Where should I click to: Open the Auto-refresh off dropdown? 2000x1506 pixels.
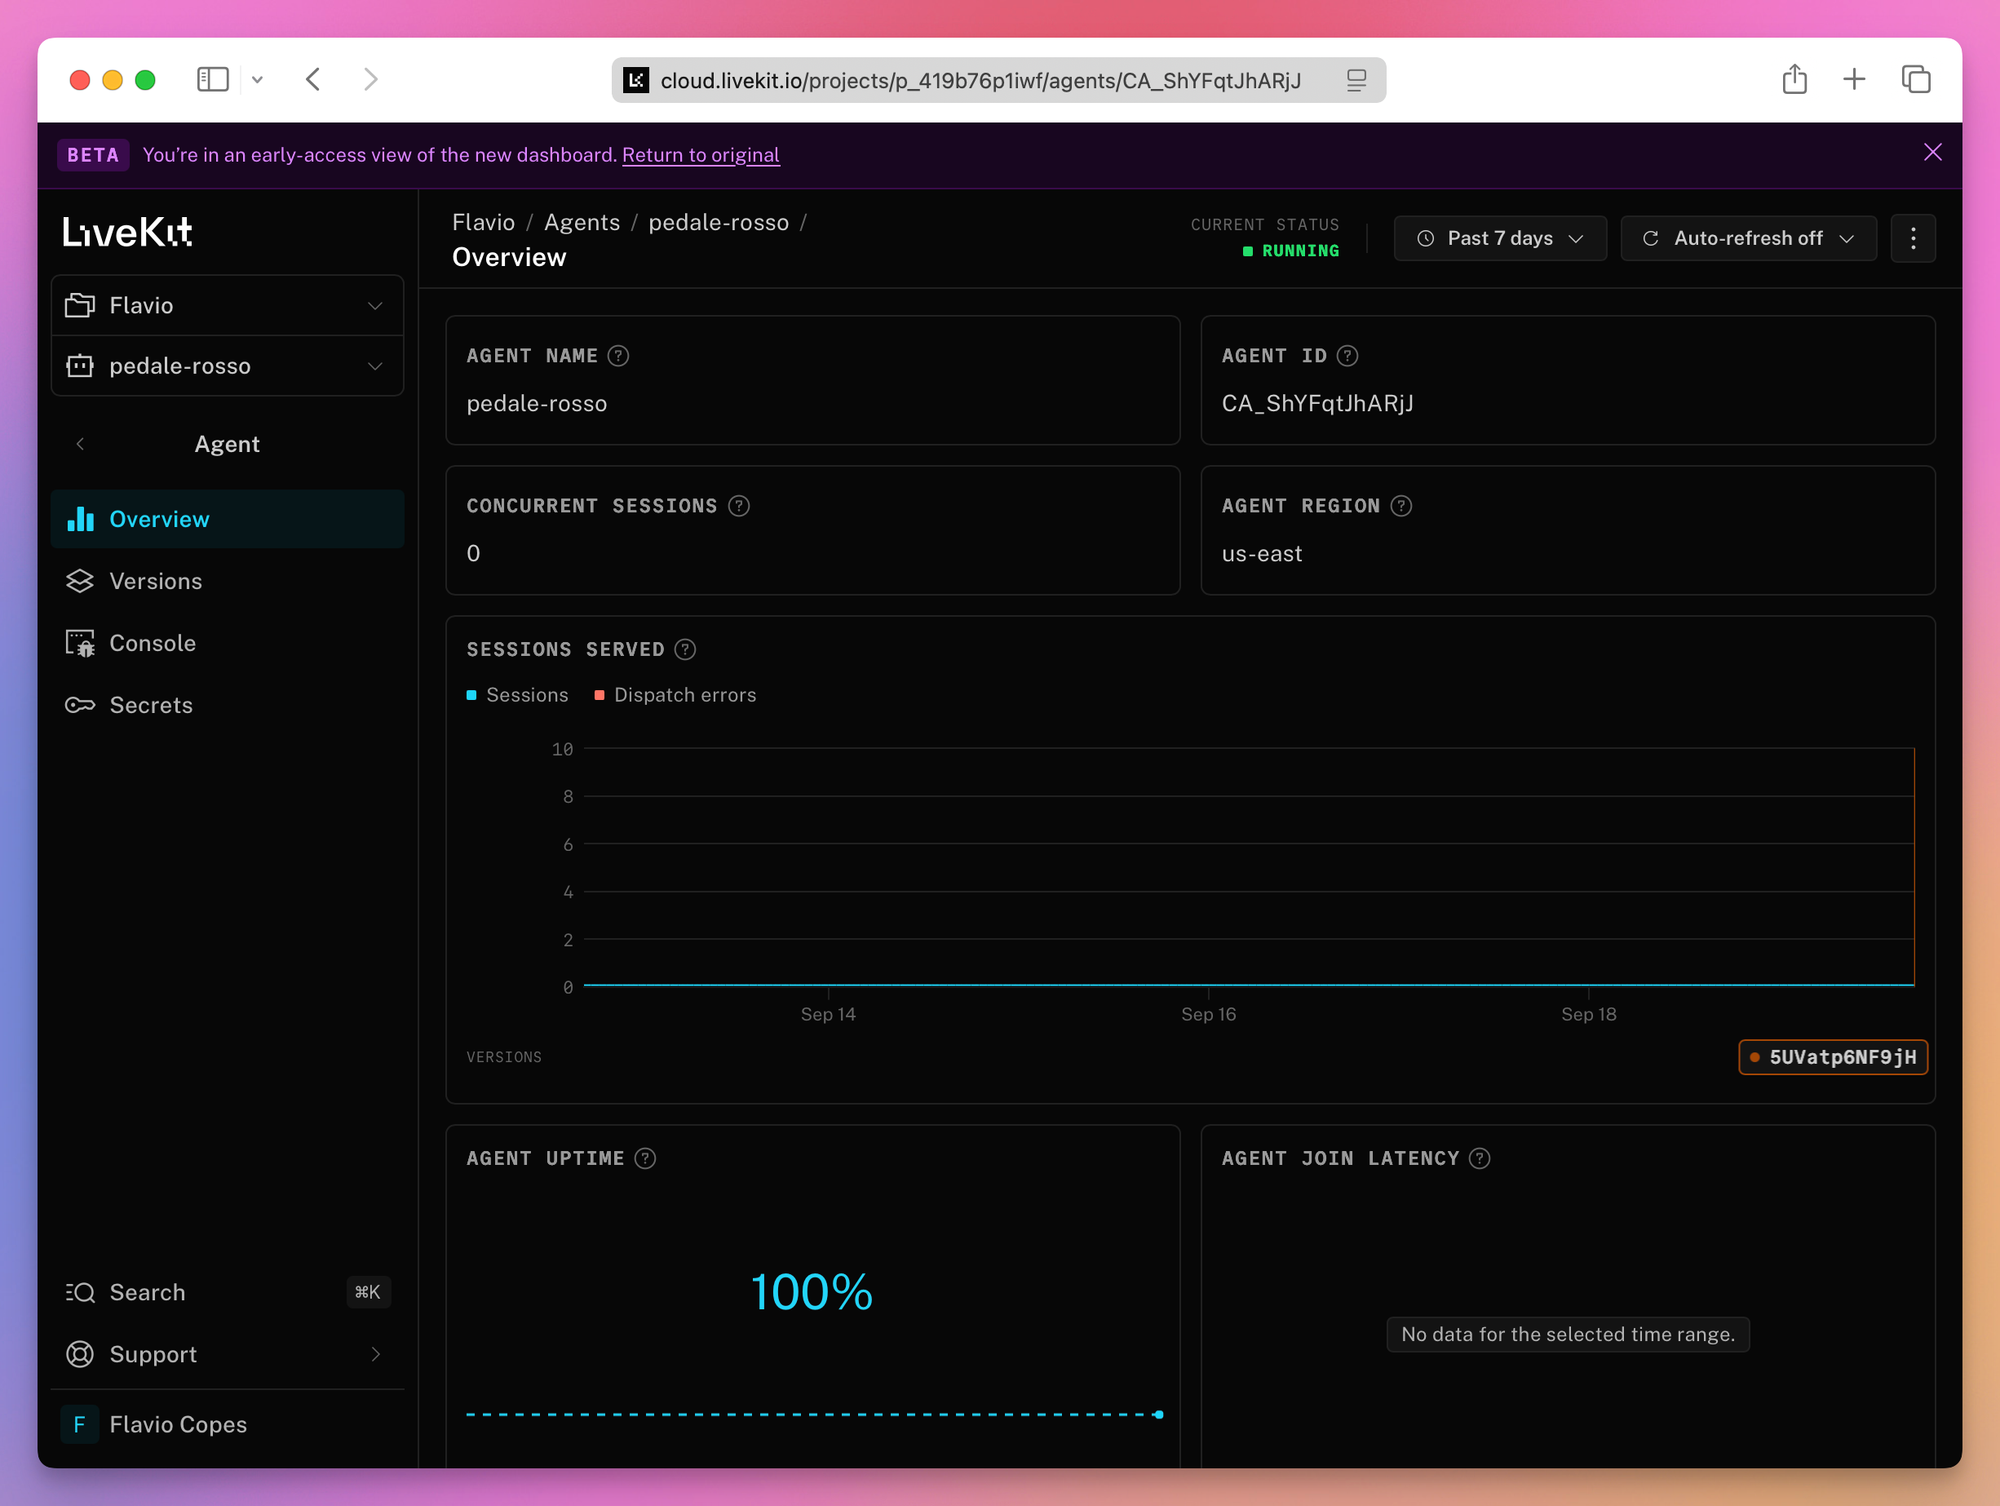coord(1748,238)
